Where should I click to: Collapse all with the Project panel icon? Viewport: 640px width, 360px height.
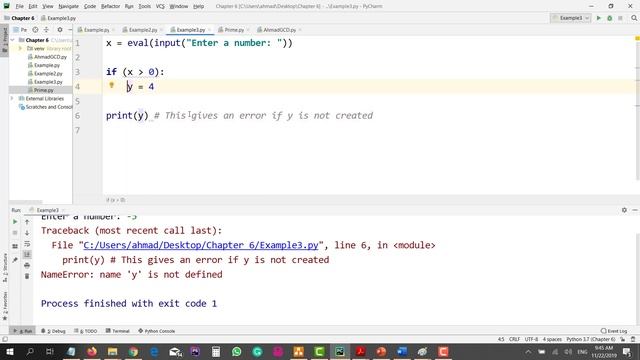[46, 30]
